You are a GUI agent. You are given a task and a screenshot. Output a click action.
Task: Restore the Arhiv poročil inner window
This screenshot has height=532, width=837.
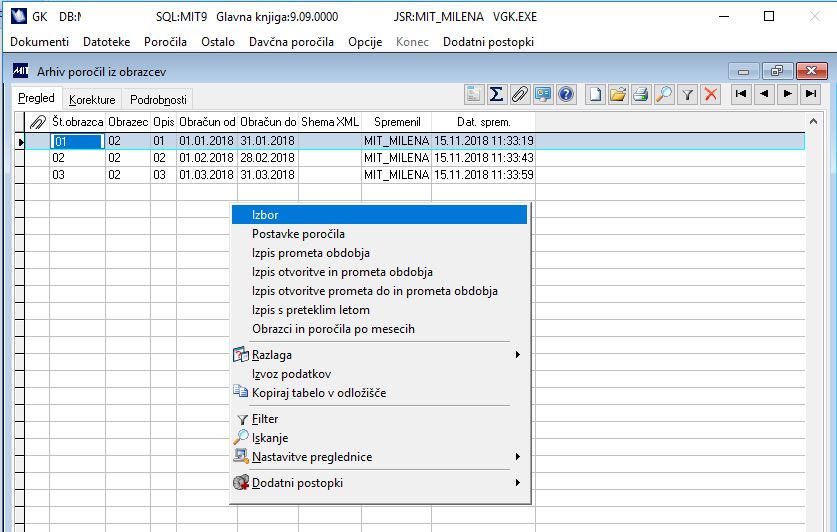coord(776,71)
